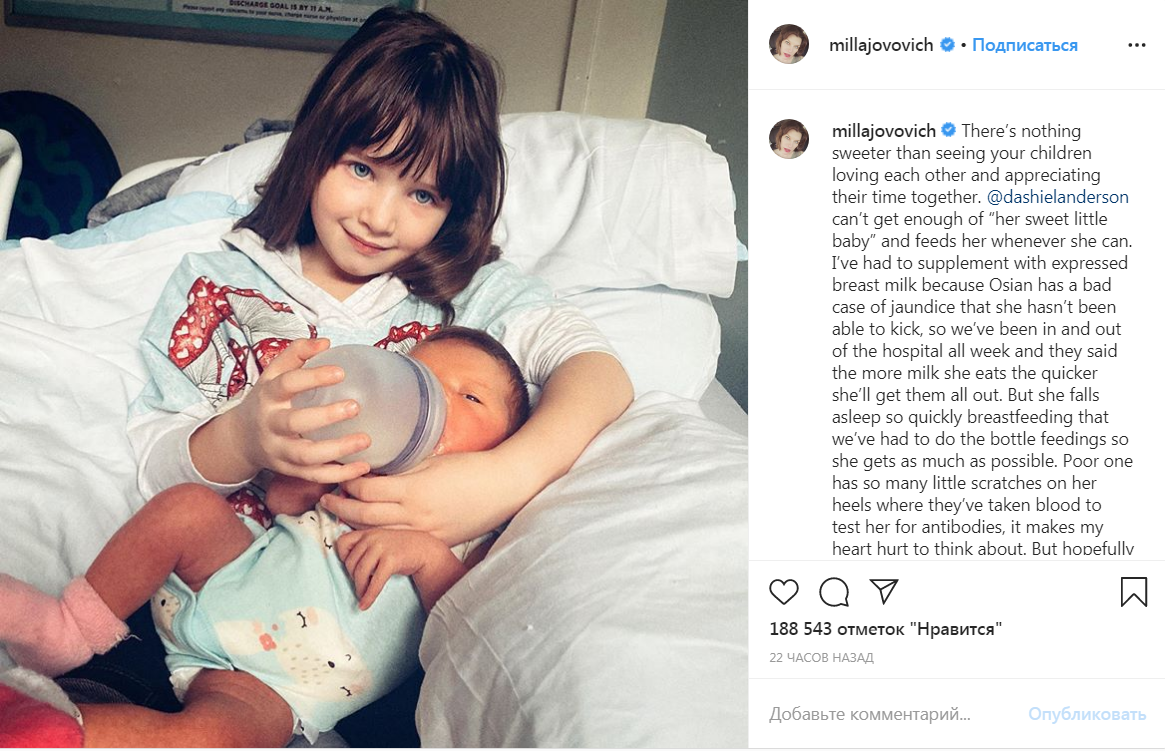Open millajovovich avatar beside the caption
The height and width of the screenshot is (751, 1165).
pos(788,139)
